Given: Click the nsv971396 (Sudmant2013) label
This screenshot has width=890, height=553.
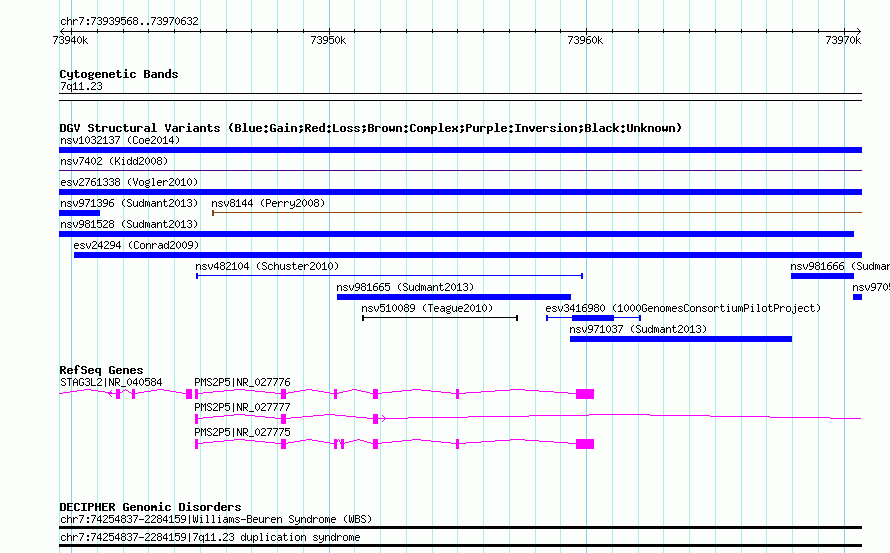Looking at the screenshot, I should [x=129, y=203].
